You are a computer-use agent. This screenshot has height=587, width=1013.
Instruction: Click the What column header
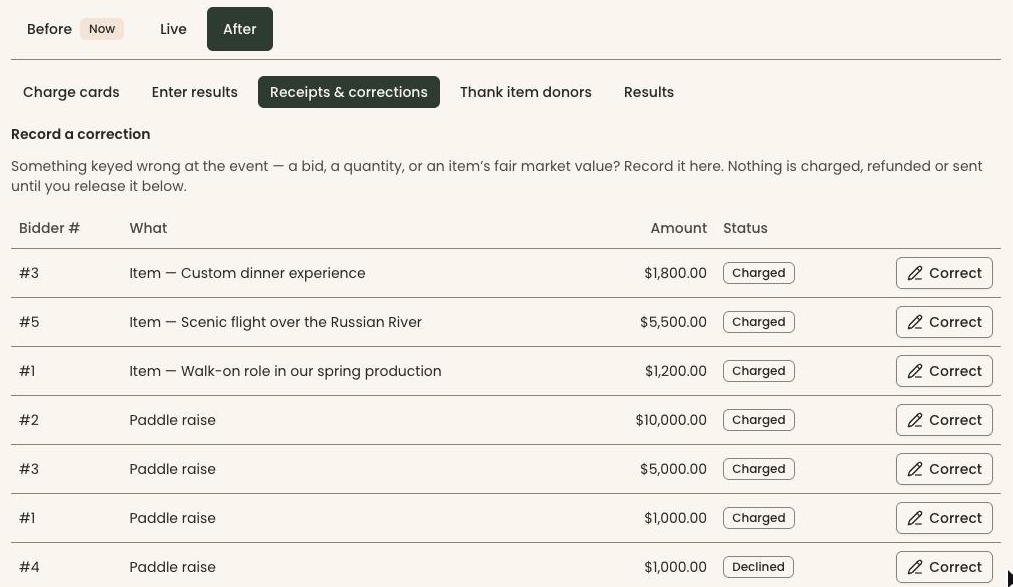148,228
